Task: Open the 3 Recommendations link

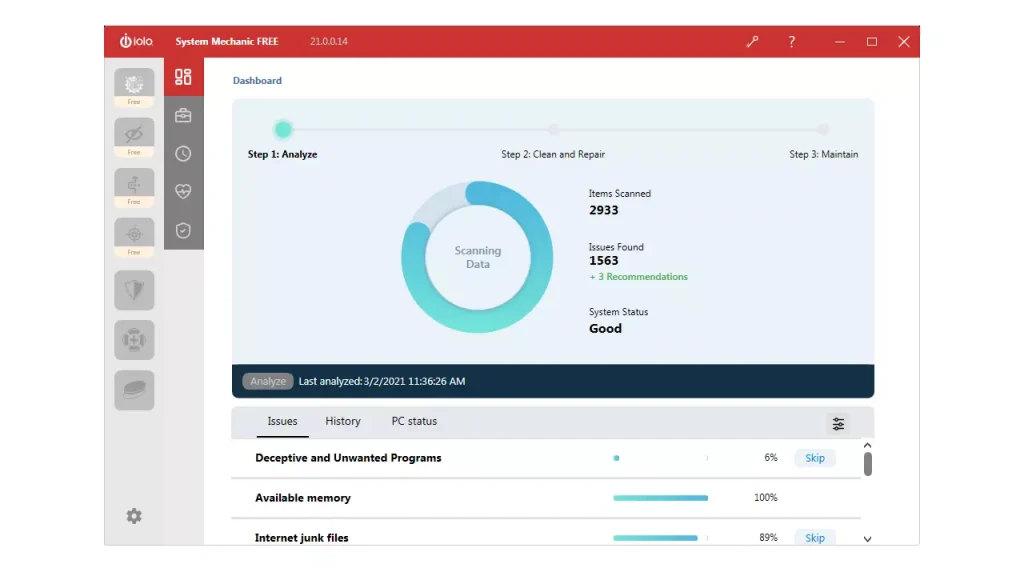Action: [x=638, y=277]
